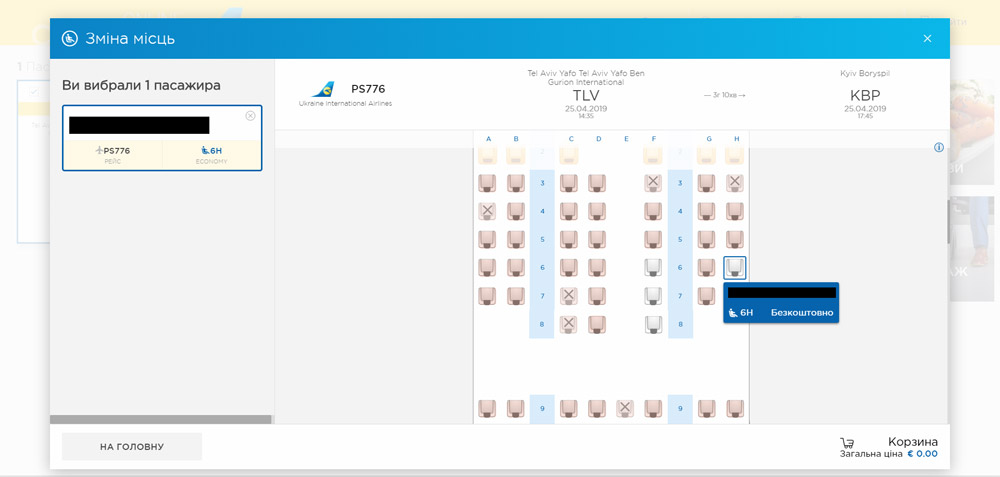This screenshot has height=477, width=1000.
Task: Select seat 6D in row six
Action: pyautogui.click(x=597, y=267)
